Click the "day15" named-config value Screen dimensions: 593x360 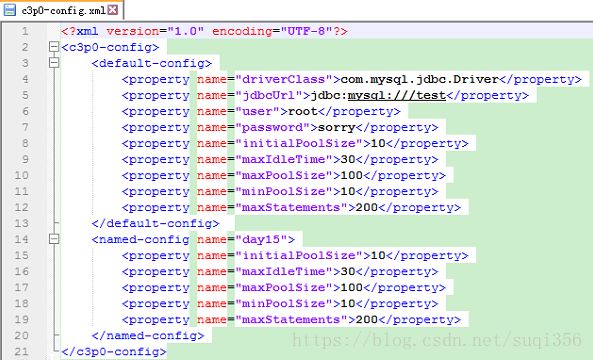261,239
